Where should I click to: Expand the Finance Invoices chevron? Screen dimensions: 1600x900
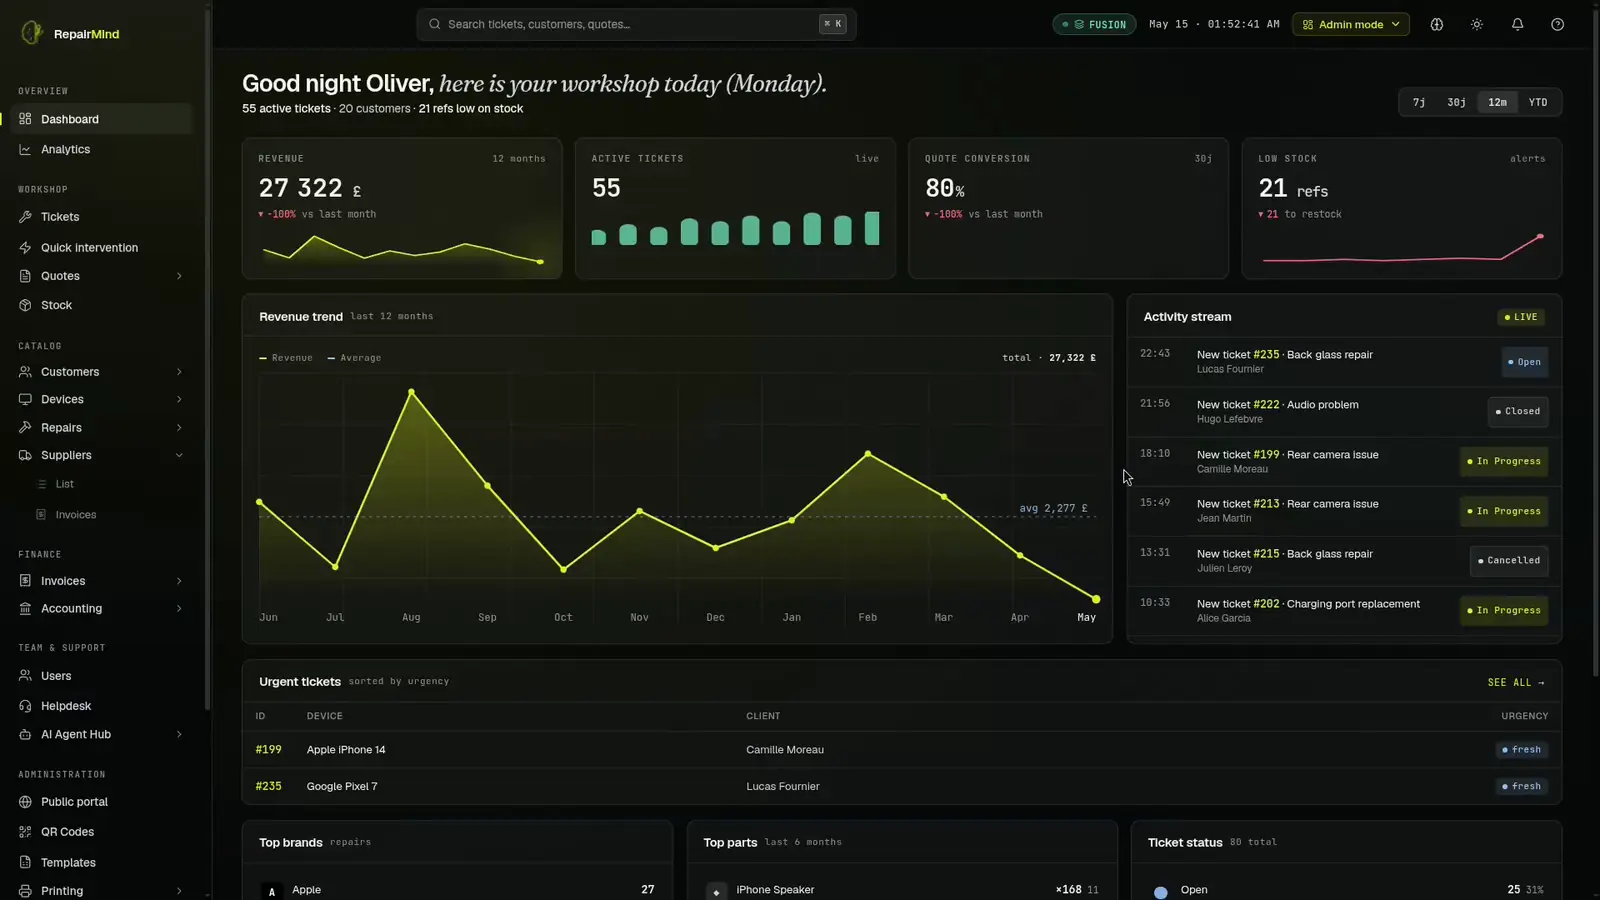click(179, 581)
